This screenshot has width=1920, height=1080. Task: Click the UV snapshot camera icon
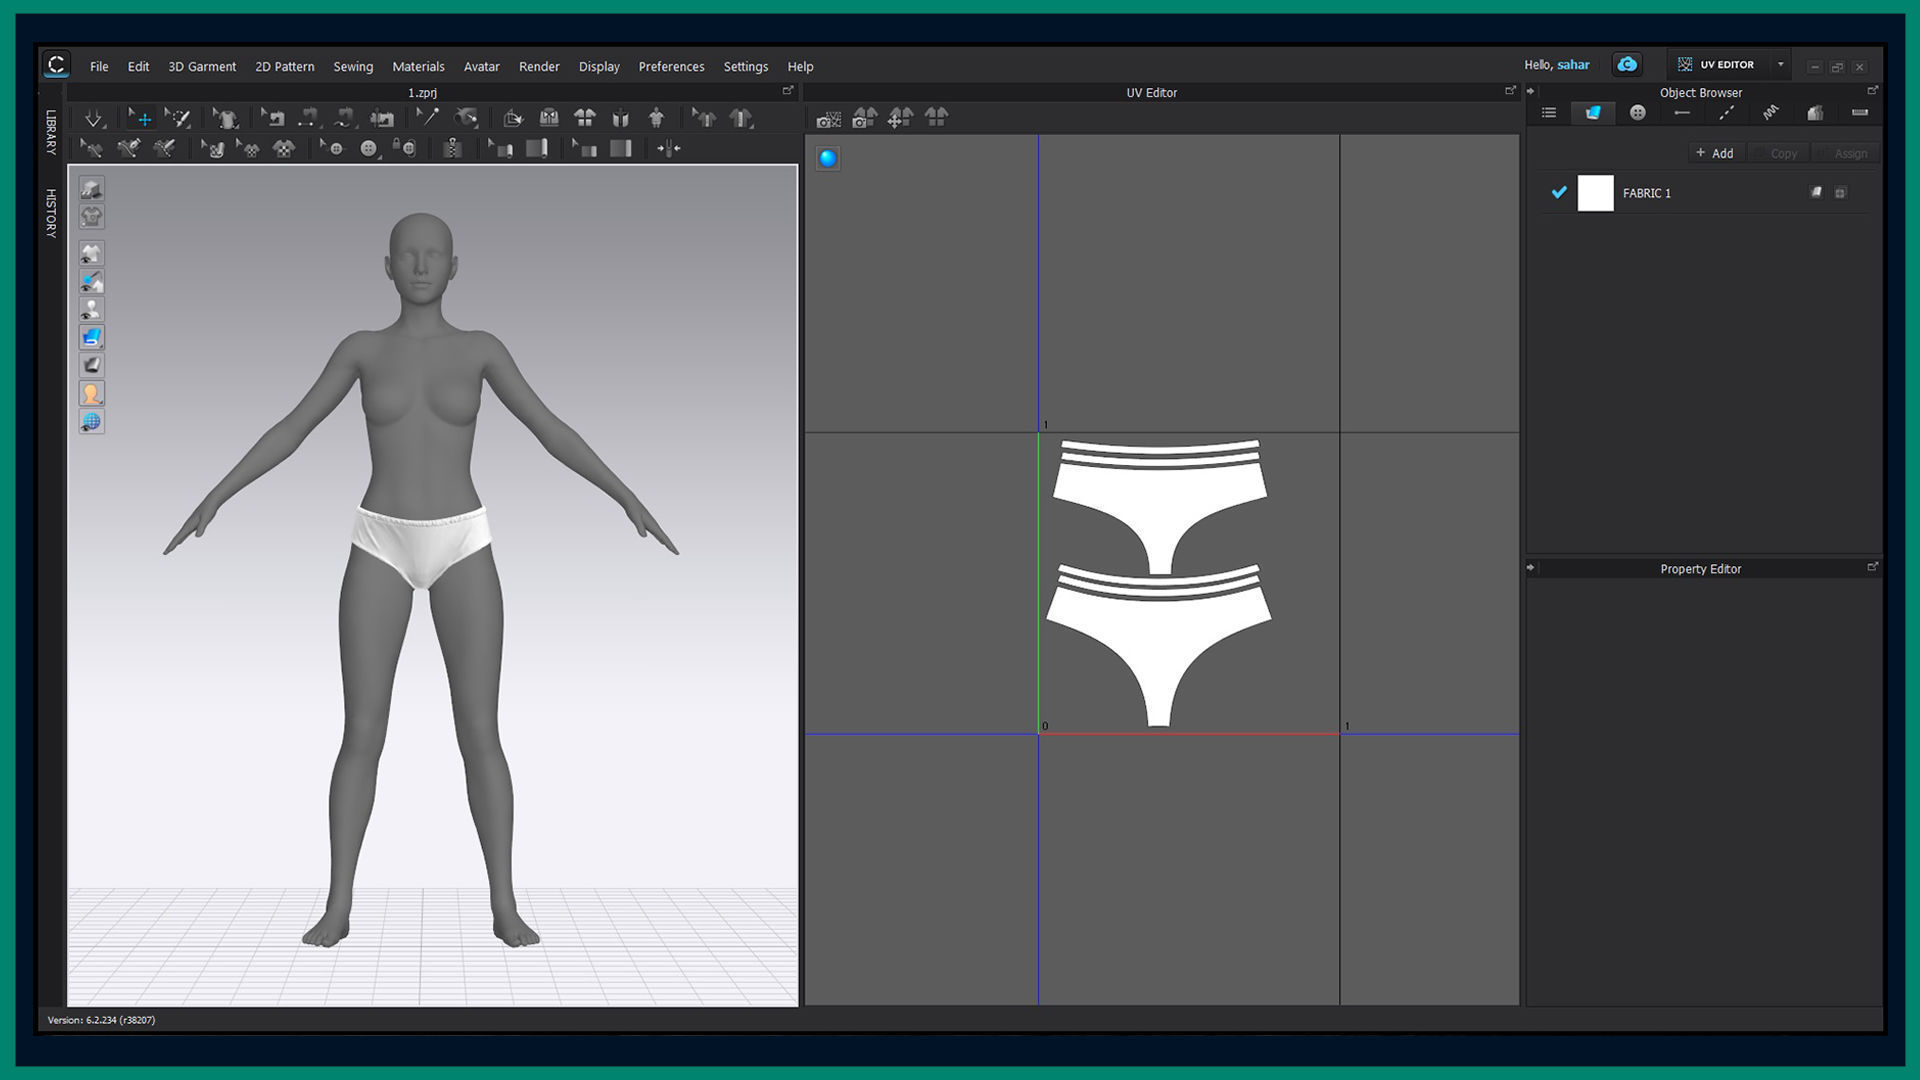[x=828, y=119]
